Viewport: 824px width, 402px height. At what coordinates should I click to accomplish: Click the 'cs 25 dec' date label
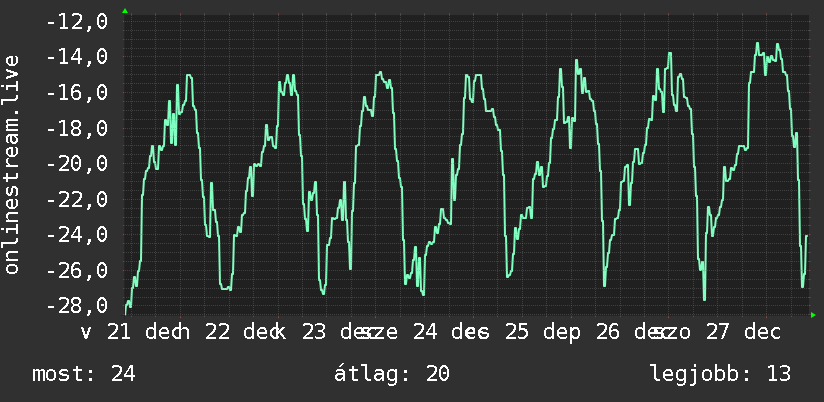point(521,333)
